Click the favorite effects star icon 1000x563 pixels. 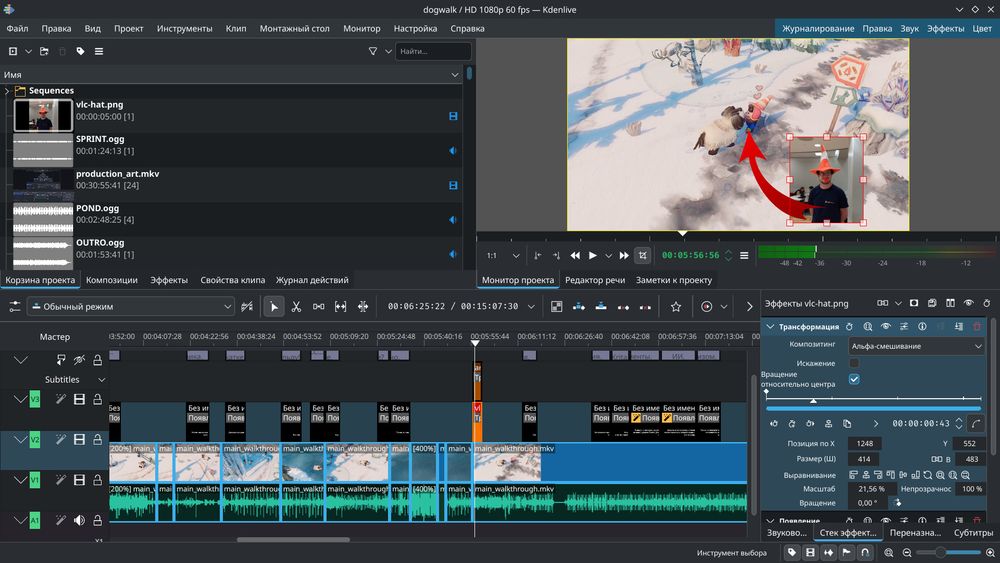676,307
